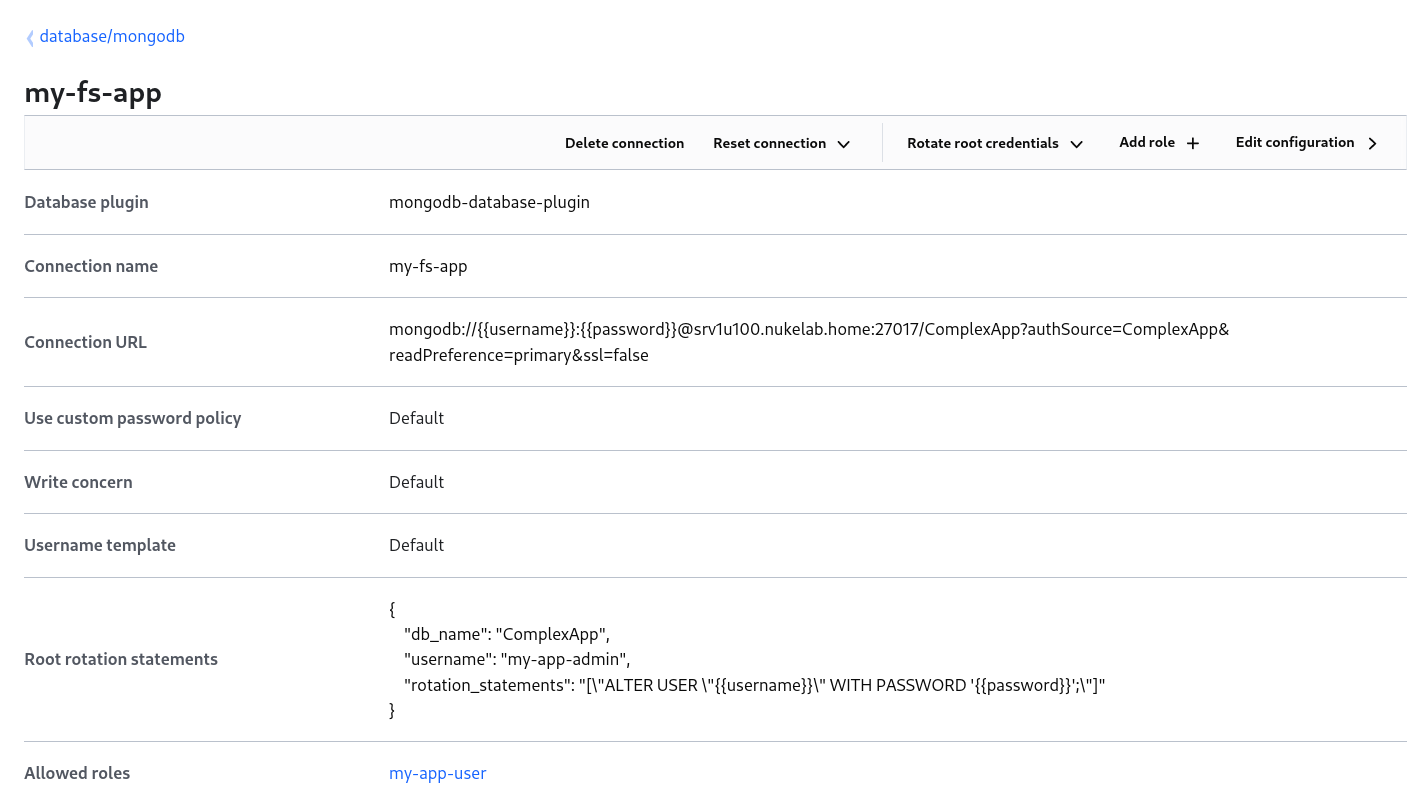Select the mongodb-database-plugin value
Viewport: 1417px width, 793px height.
click(489, 202)
